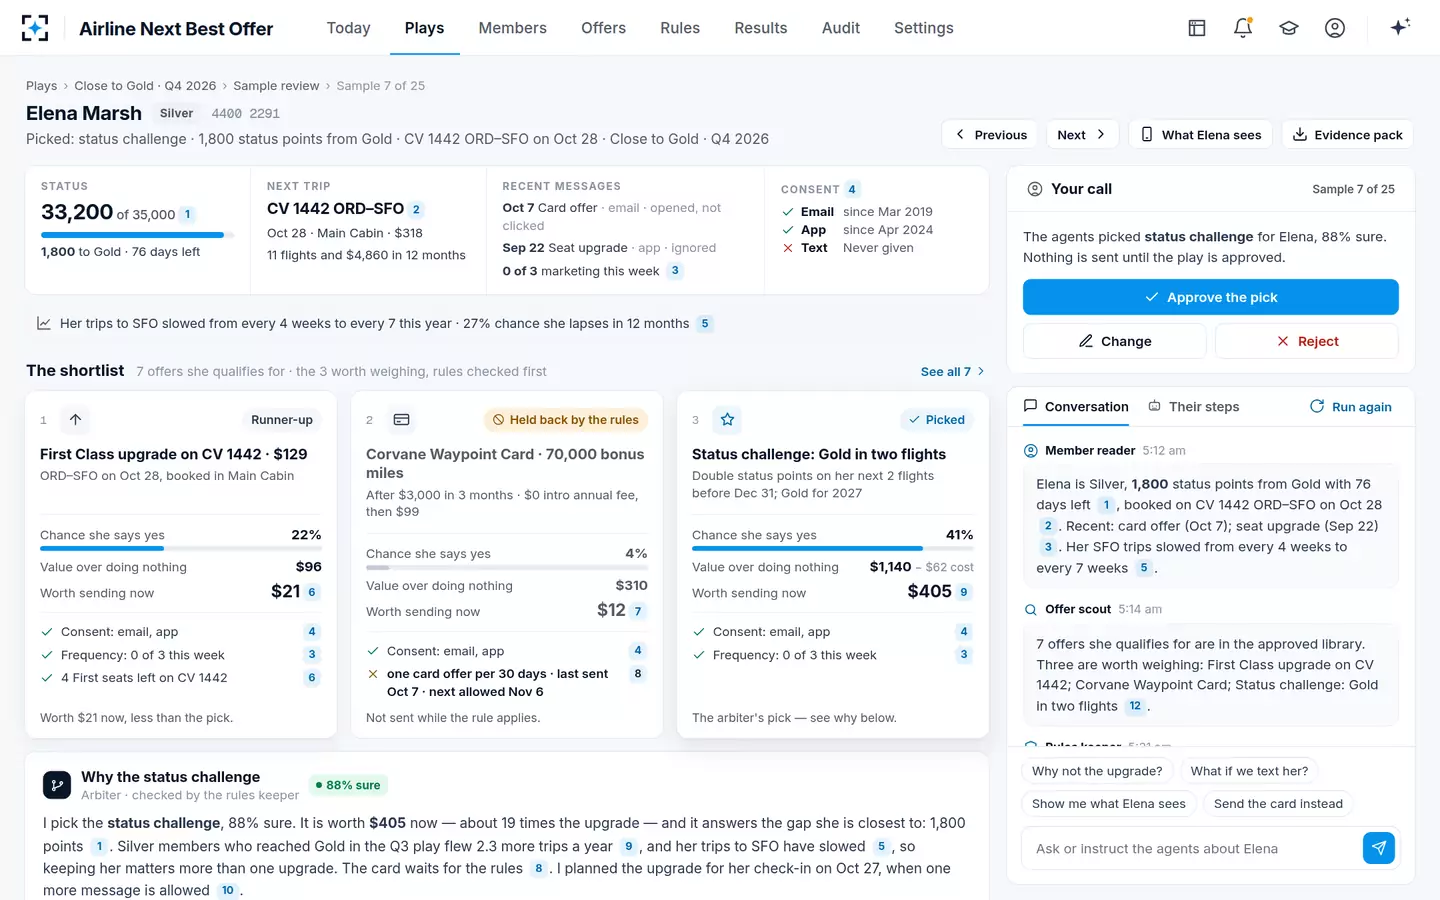Screen dimensions: 1440x900
Task: Go to the Previous sample
Action: (990, 135)
